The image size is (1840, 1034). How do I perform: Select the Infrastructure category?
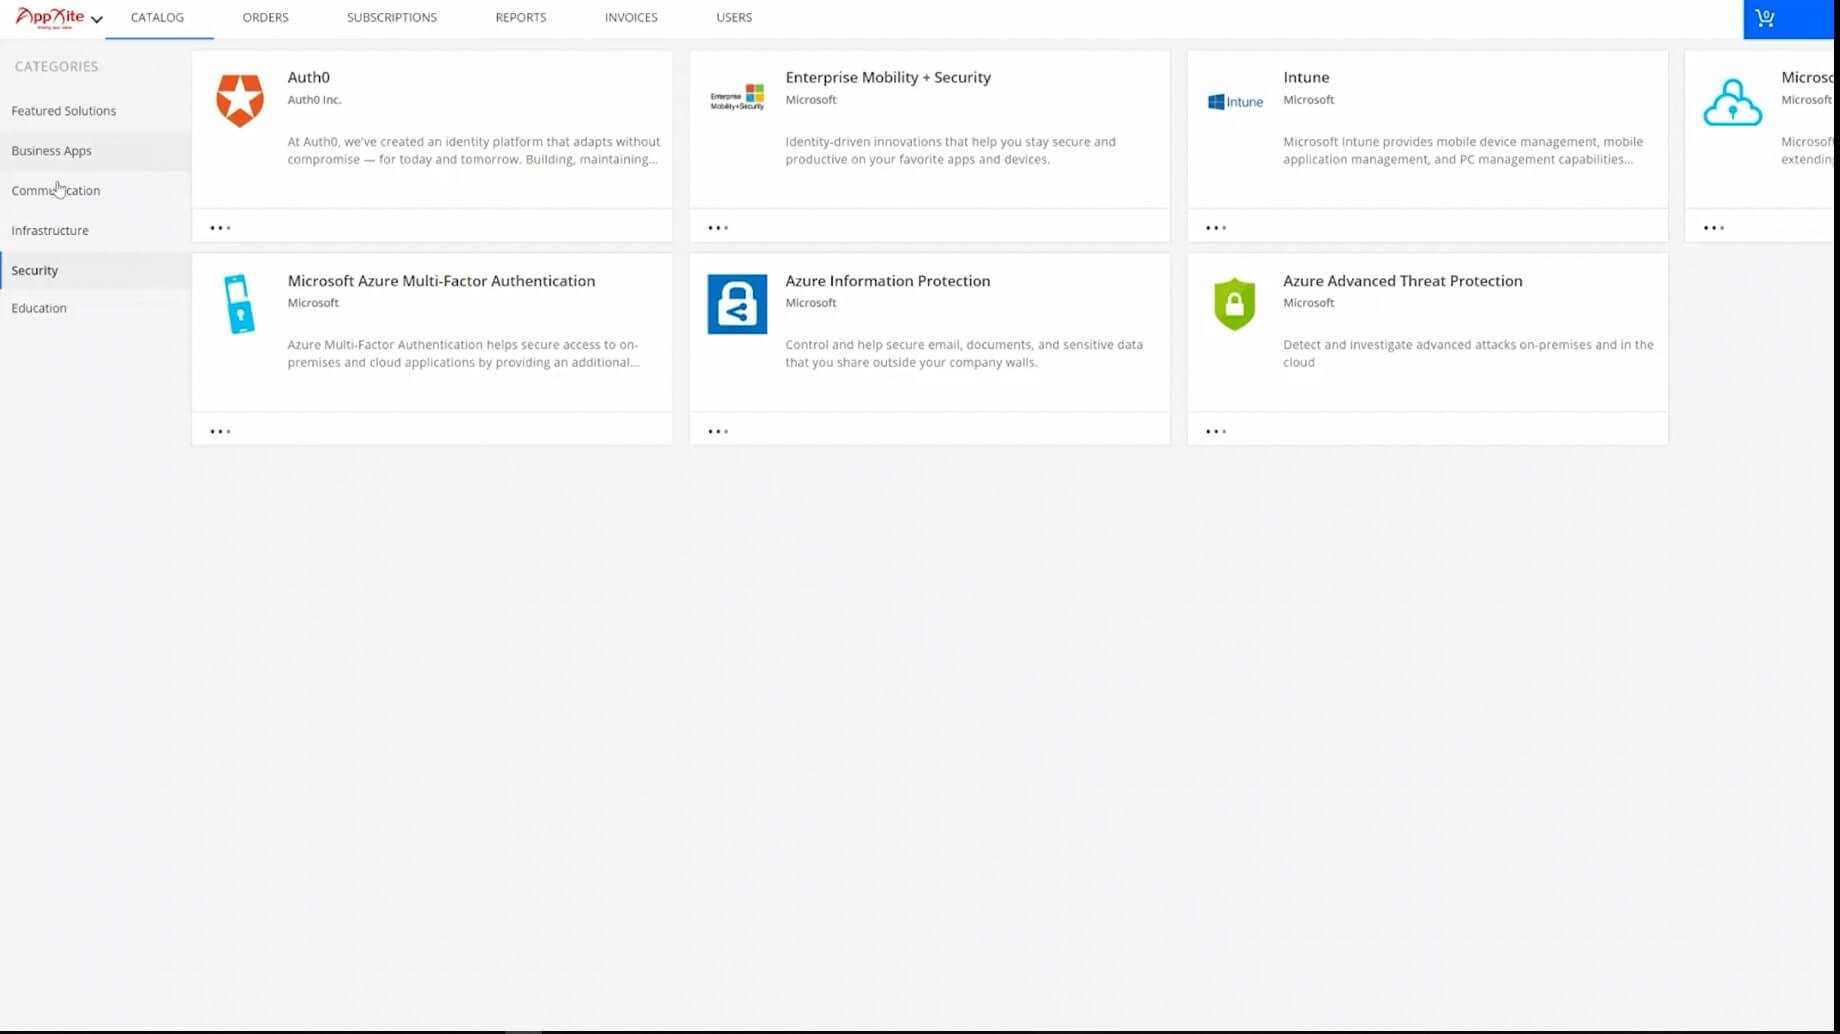pos(50,231)
